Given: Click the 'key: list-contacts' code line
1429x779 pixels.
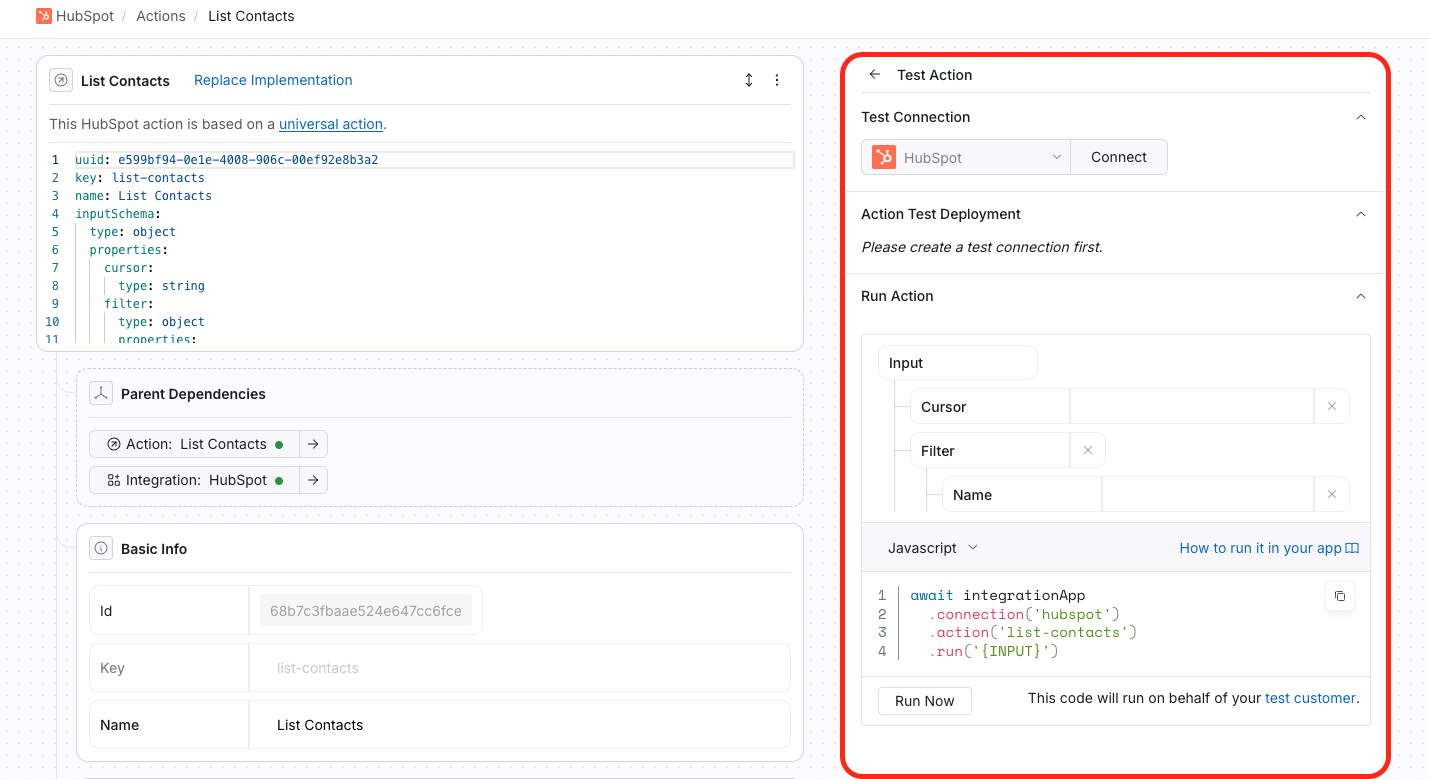Looking at the screenshot, I should point(140,178).
